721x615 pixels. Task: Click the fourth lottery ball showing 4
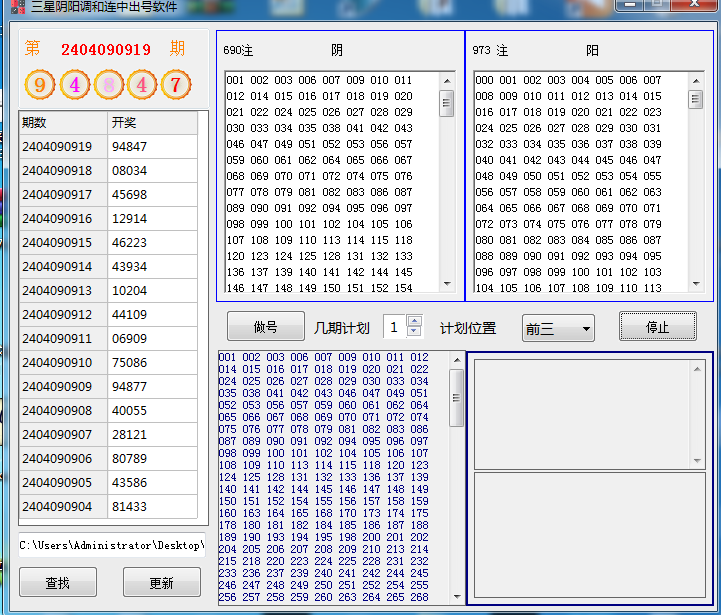[142, 85]
